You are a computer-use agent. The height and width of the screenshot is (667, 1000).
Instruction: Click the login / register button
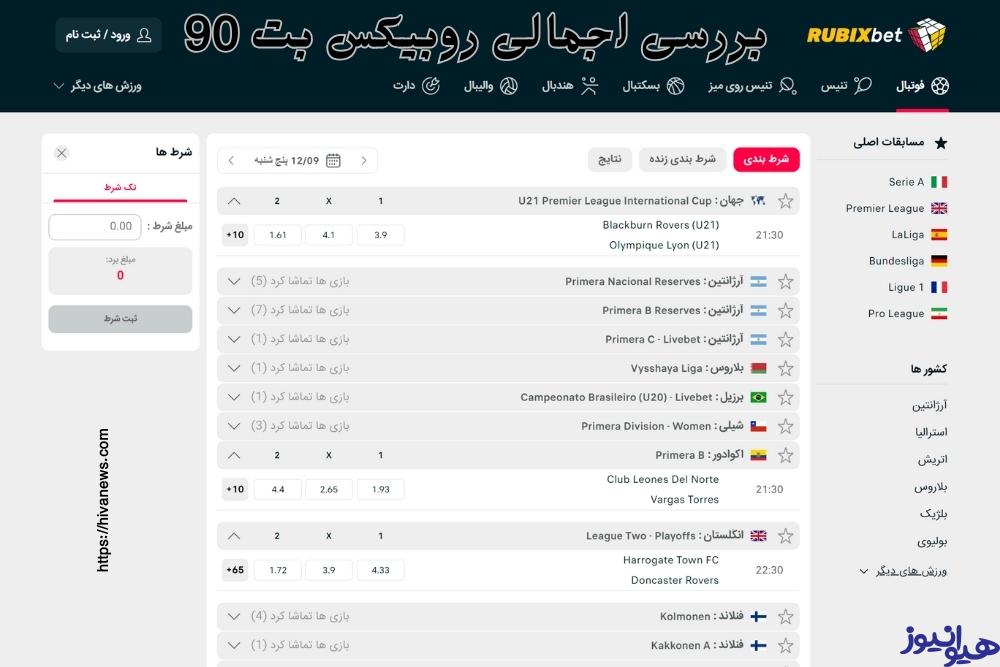107,34
